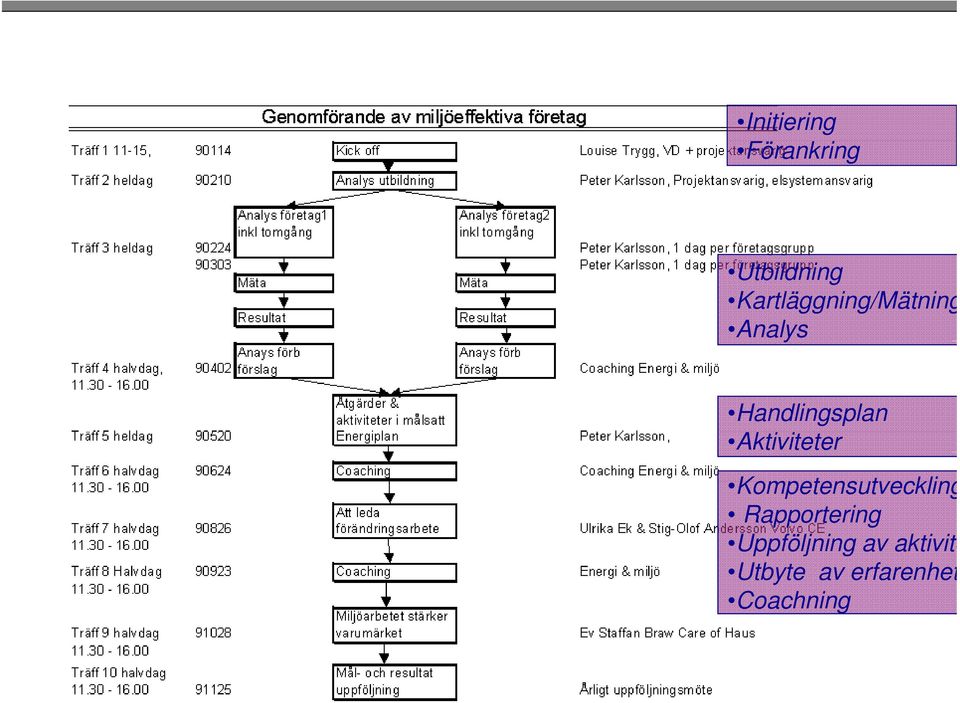The width and height of the screenshot is (960, 703).
Task: Click the 'Analys företag1 inkl tomgång' box
Action: point(284,232)
